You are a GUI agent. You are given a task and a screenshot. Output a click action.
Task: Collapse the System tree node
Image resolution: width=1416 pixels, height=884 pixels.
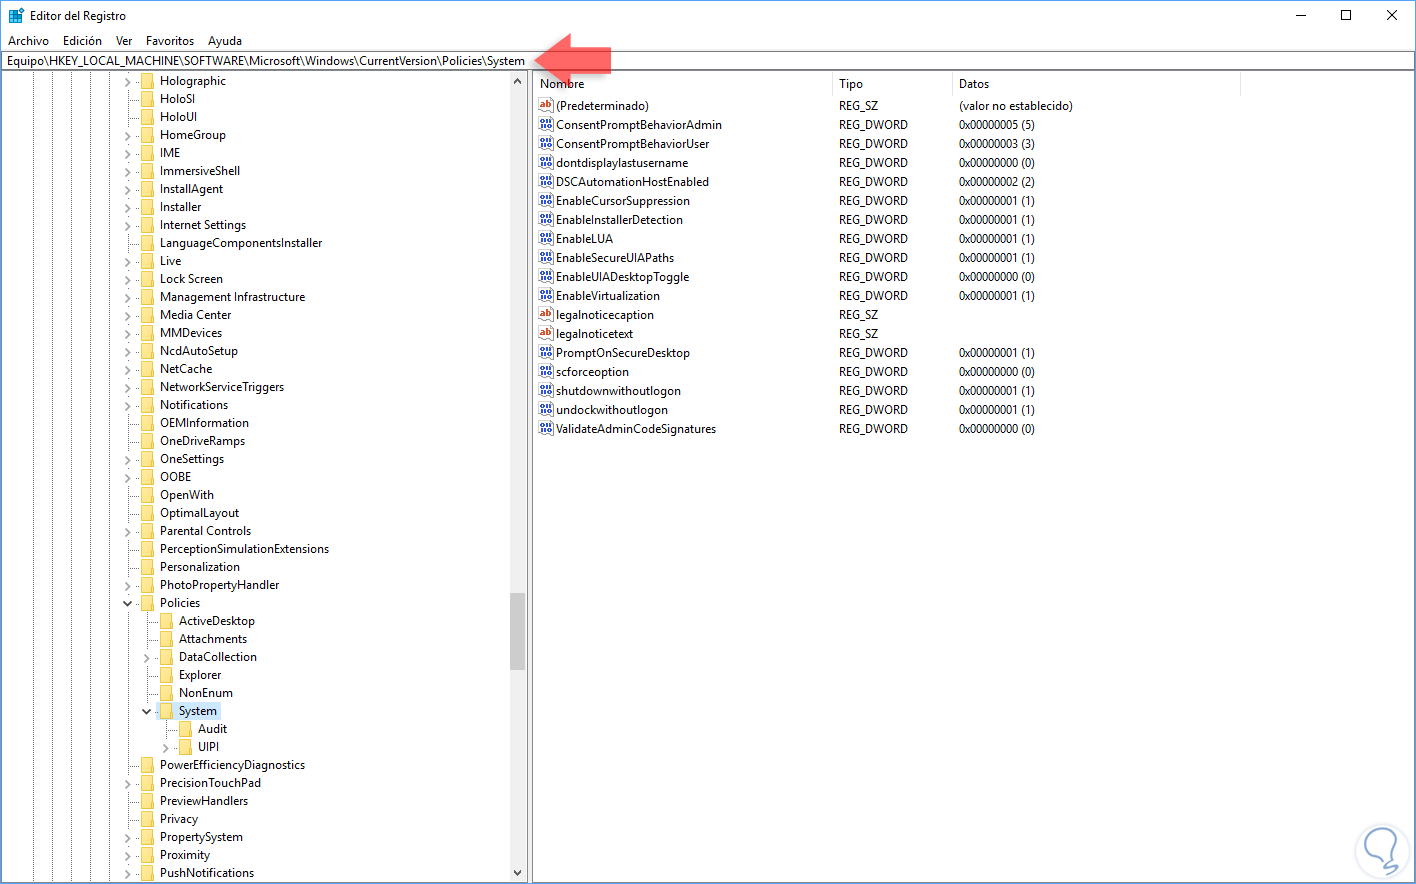pos(146,711)
